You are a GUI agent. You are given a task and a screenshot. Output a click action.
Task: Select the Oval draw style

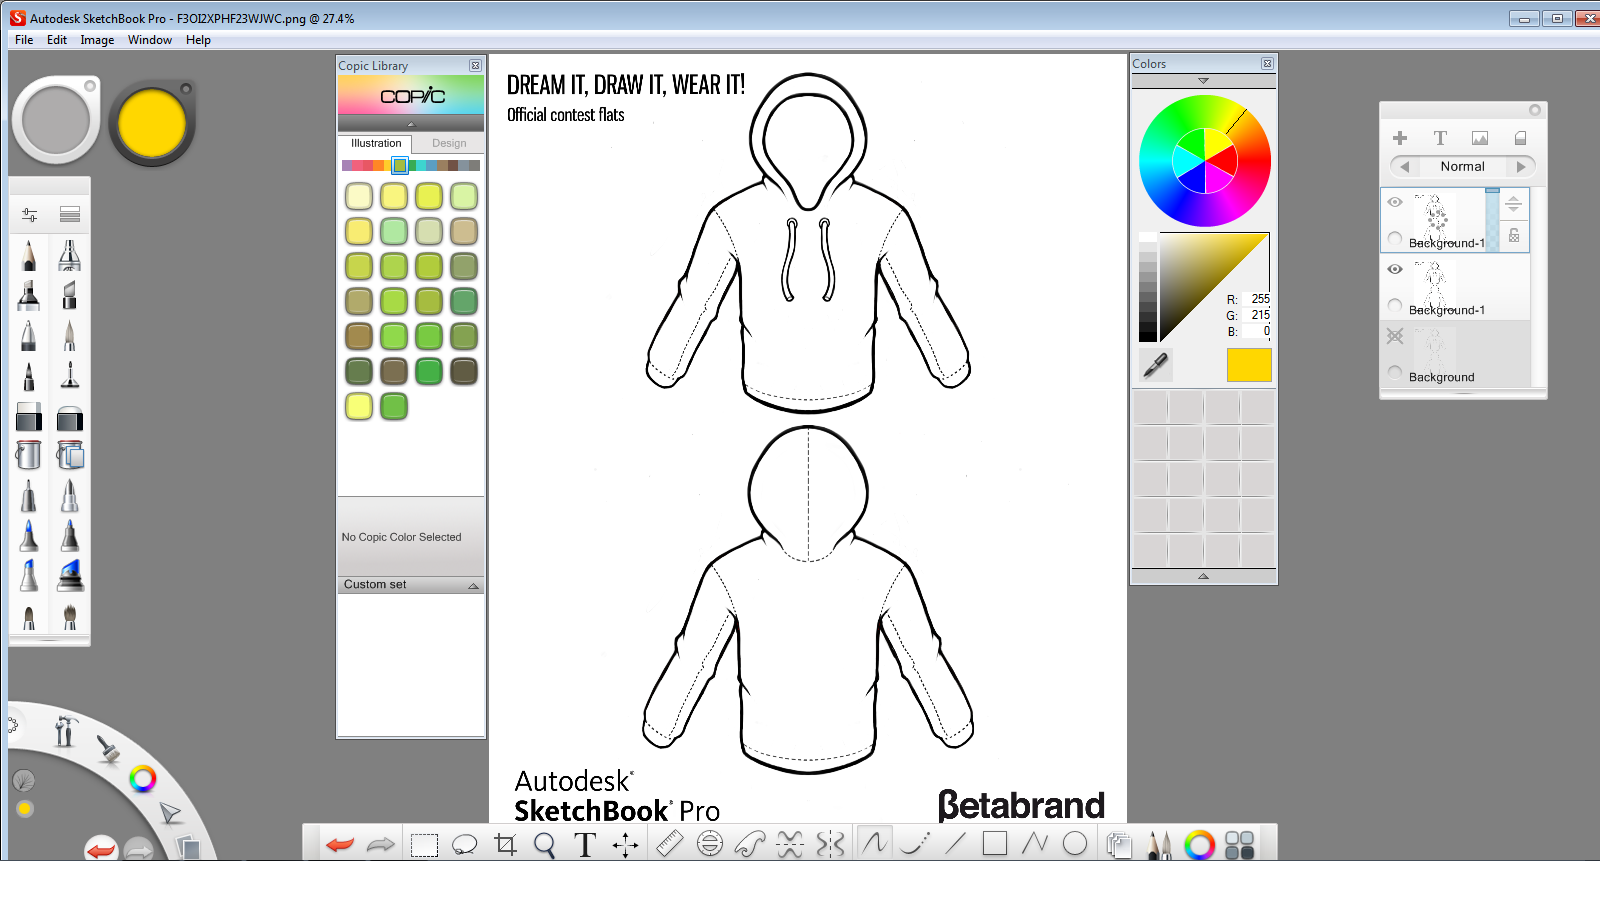pos(1075,844)
